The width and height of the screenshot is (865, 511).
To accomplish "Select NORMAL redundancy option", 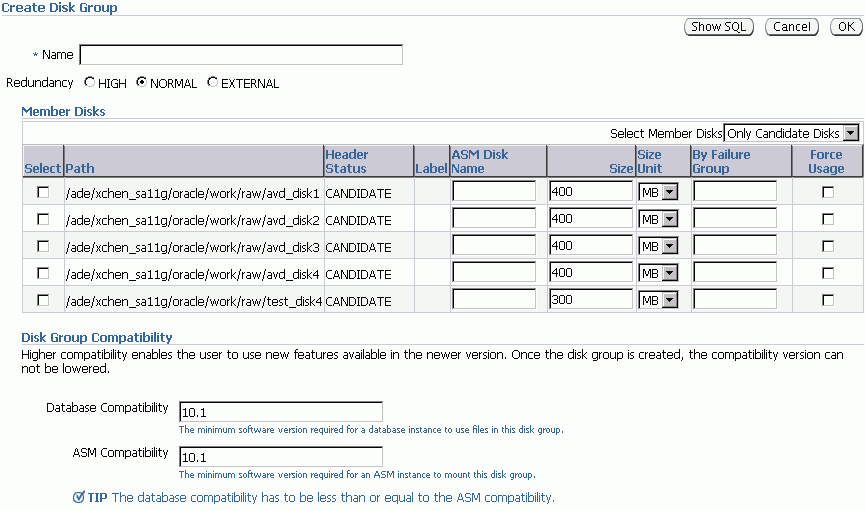I will pyautogui.click(x=142, y=82).
